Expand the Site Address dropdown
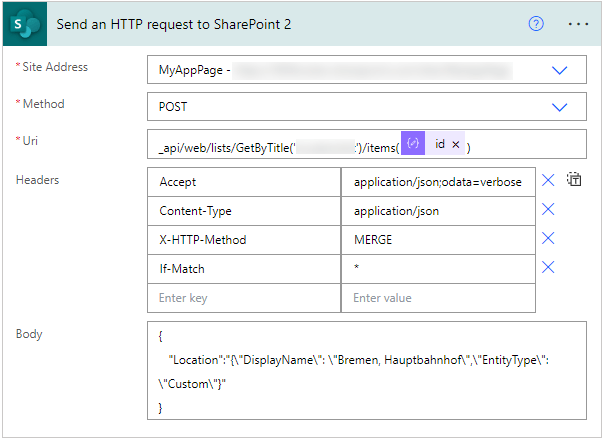 coord(559,70)
